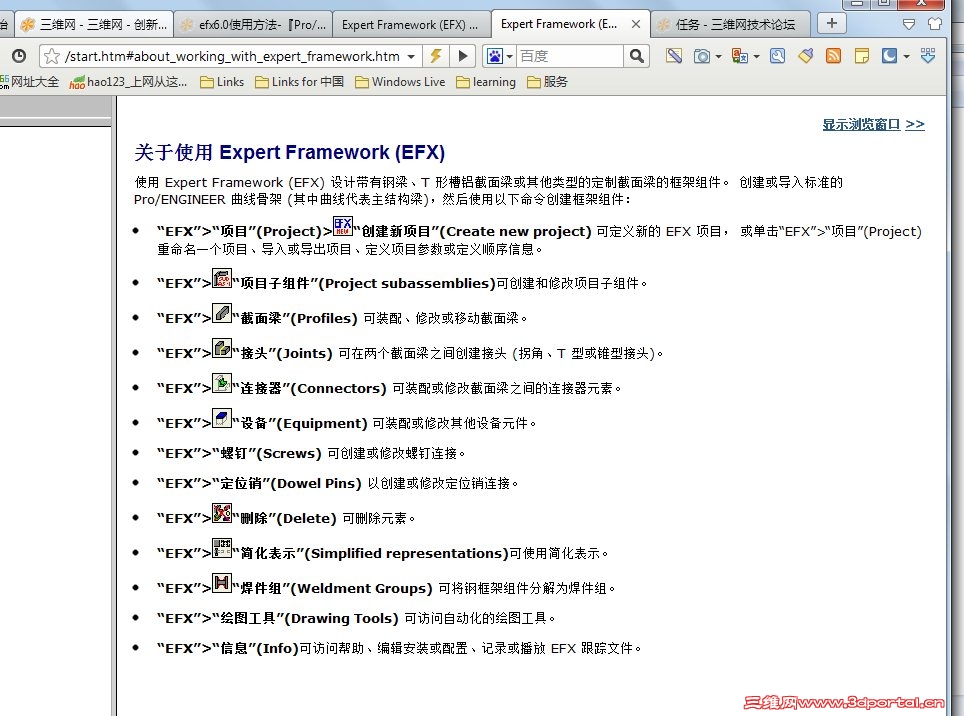Open the tab list dropdown arrow
Screen dimensions: 964x716
909,25
